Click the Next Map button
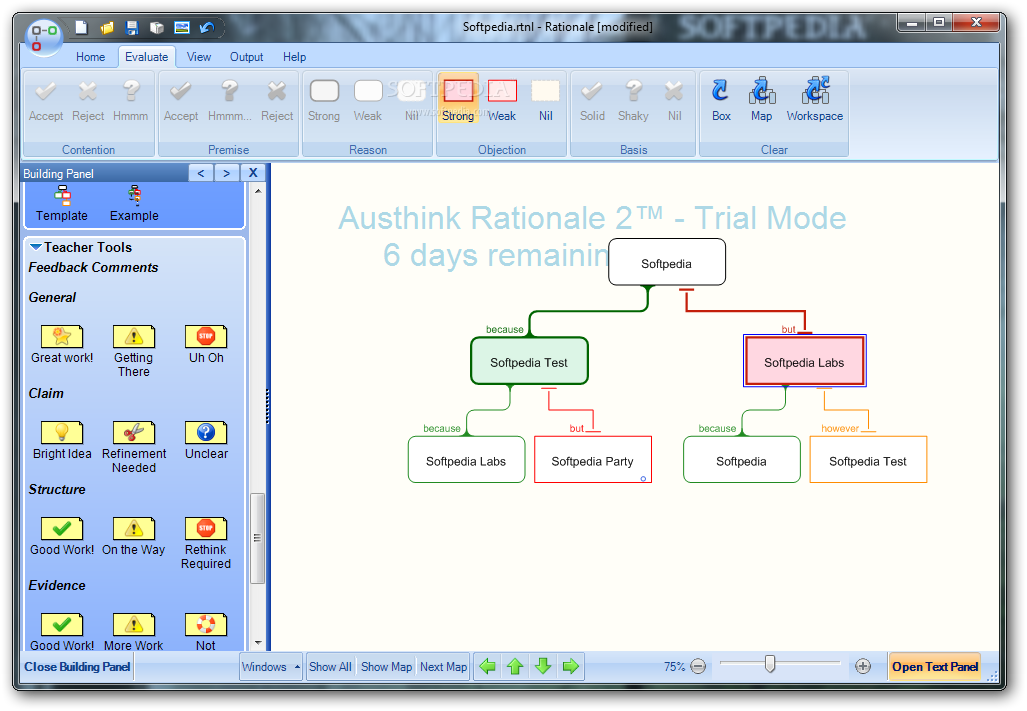 [x=443, y=666]
